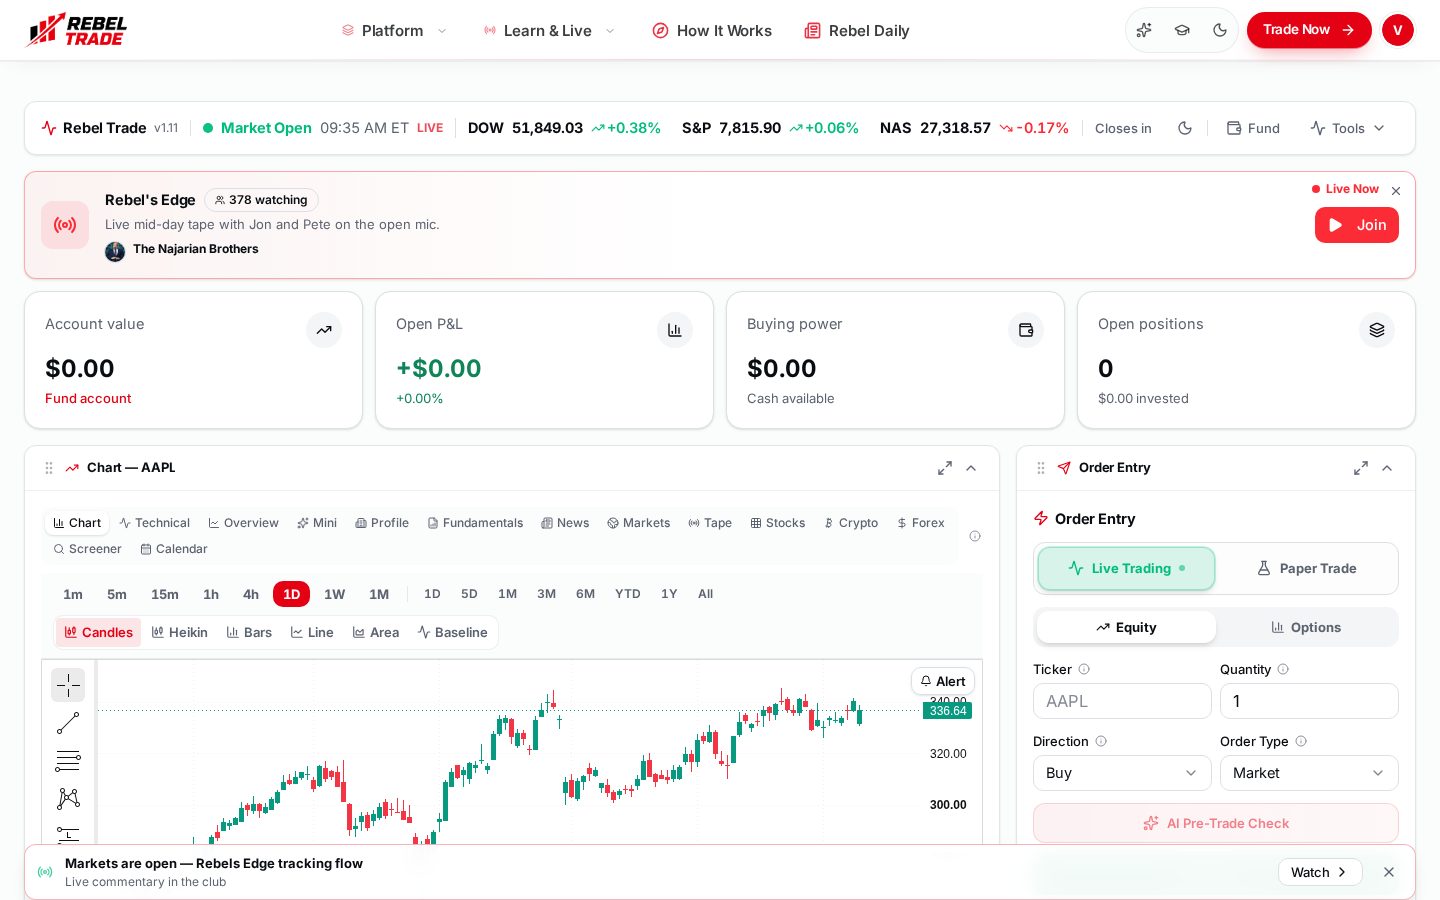Select Options order mode
1440x900 pixels.
[x=1306, y=627]
